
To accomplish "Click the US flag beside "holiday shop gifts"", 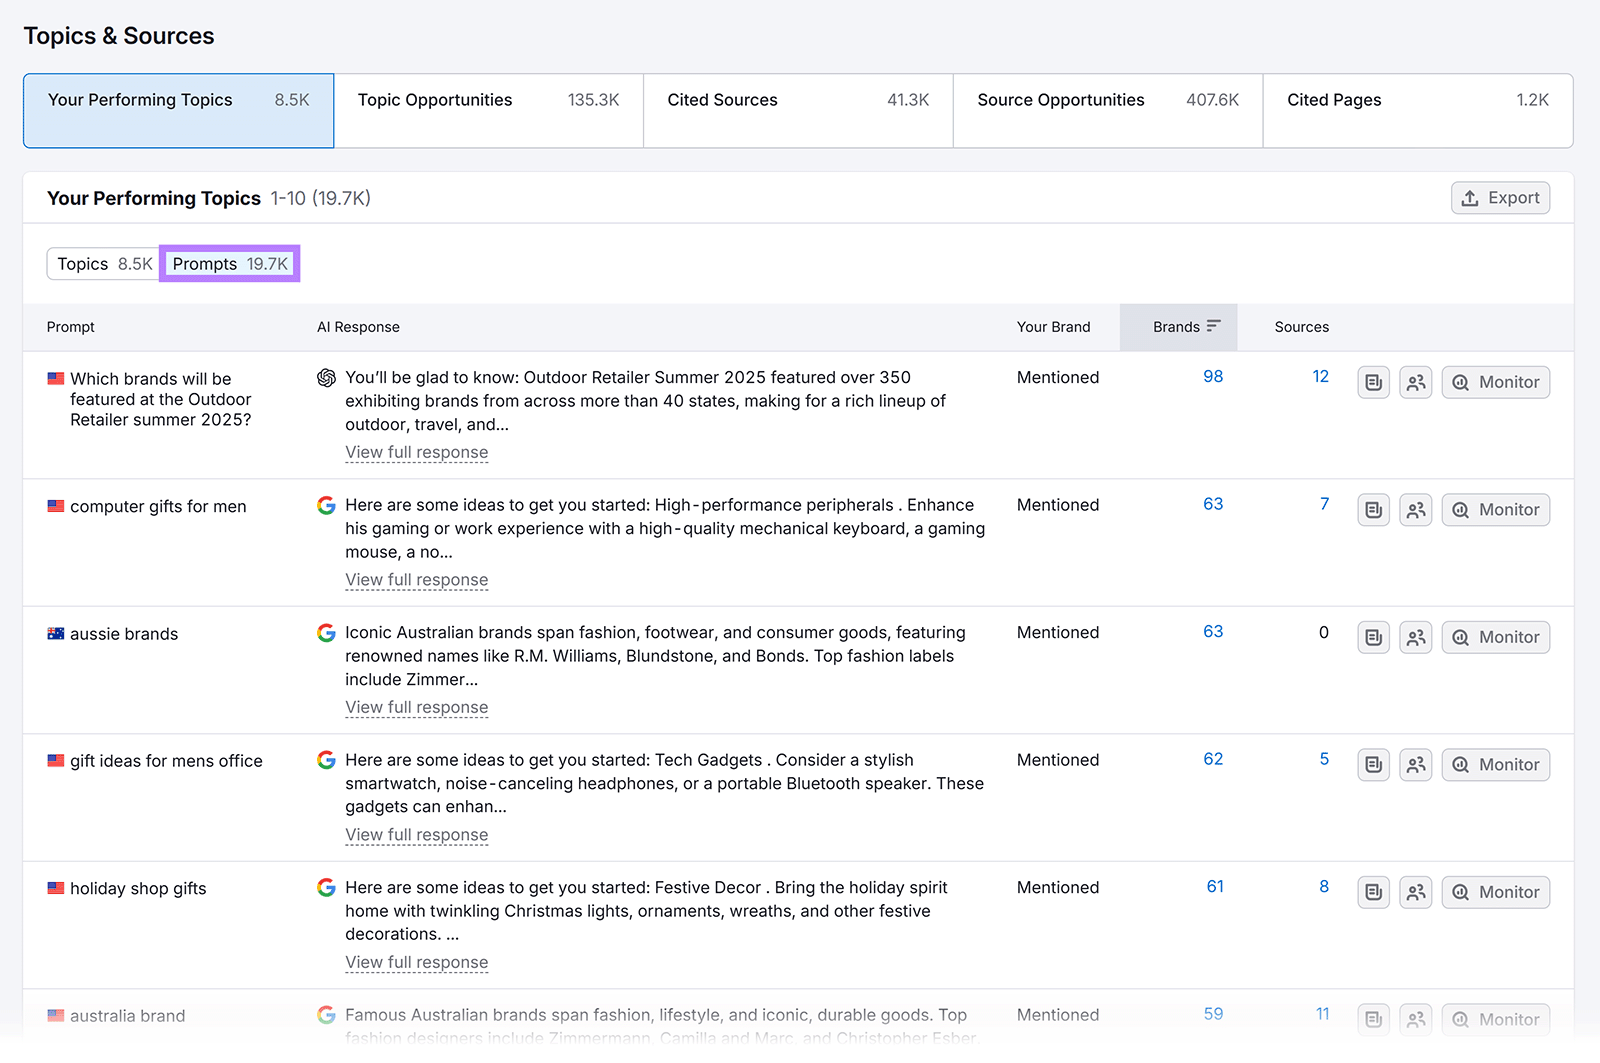I will pos(55,888).
